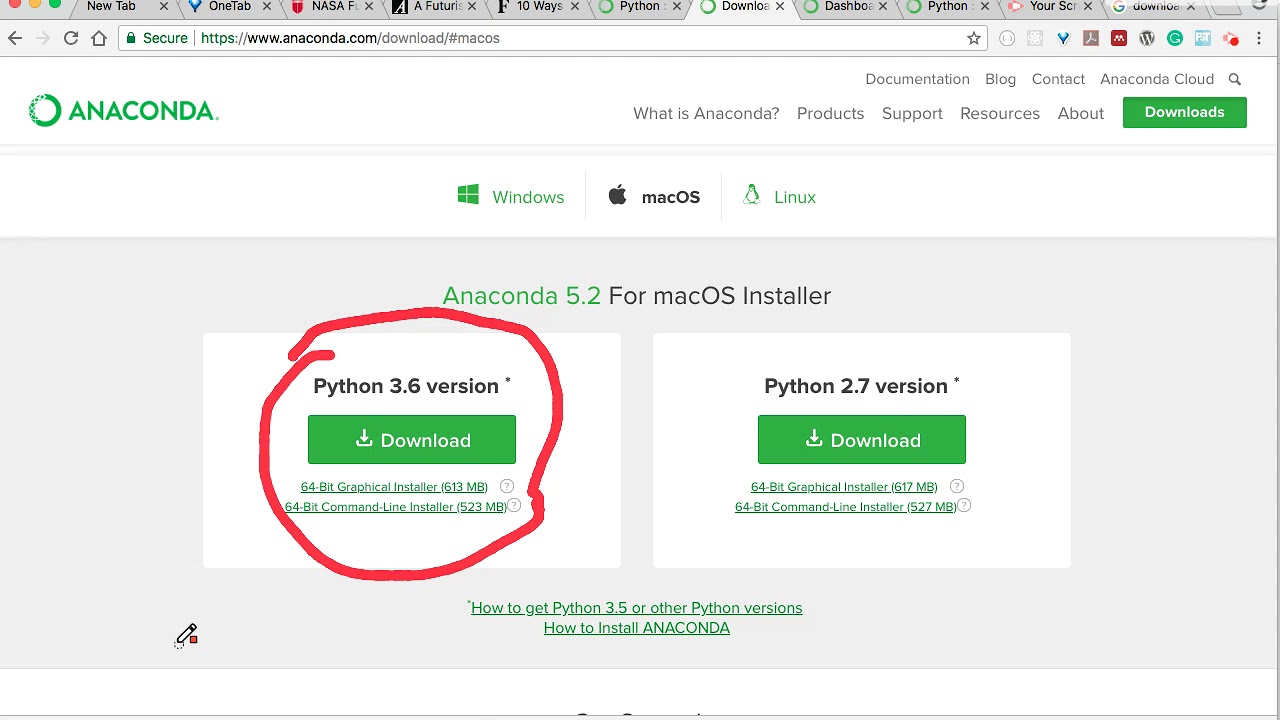This screenshot has height=720, width=1280.
Task: Download the Python 2.7 version
Action: 862,440
